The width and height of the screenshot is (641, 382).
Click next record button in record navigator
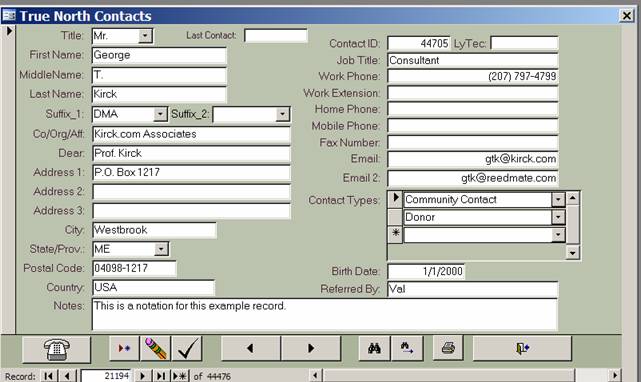pyautogui.click(x=143, y=376)
